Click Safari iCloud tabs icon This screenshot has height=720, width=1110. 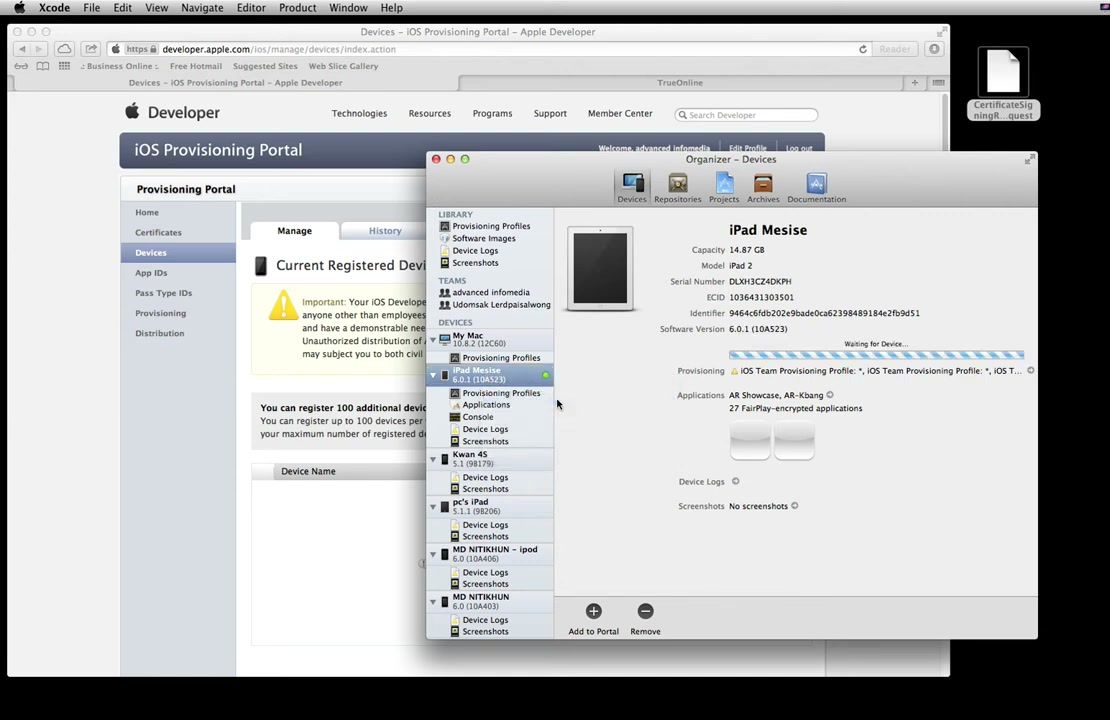pos(64,49)
